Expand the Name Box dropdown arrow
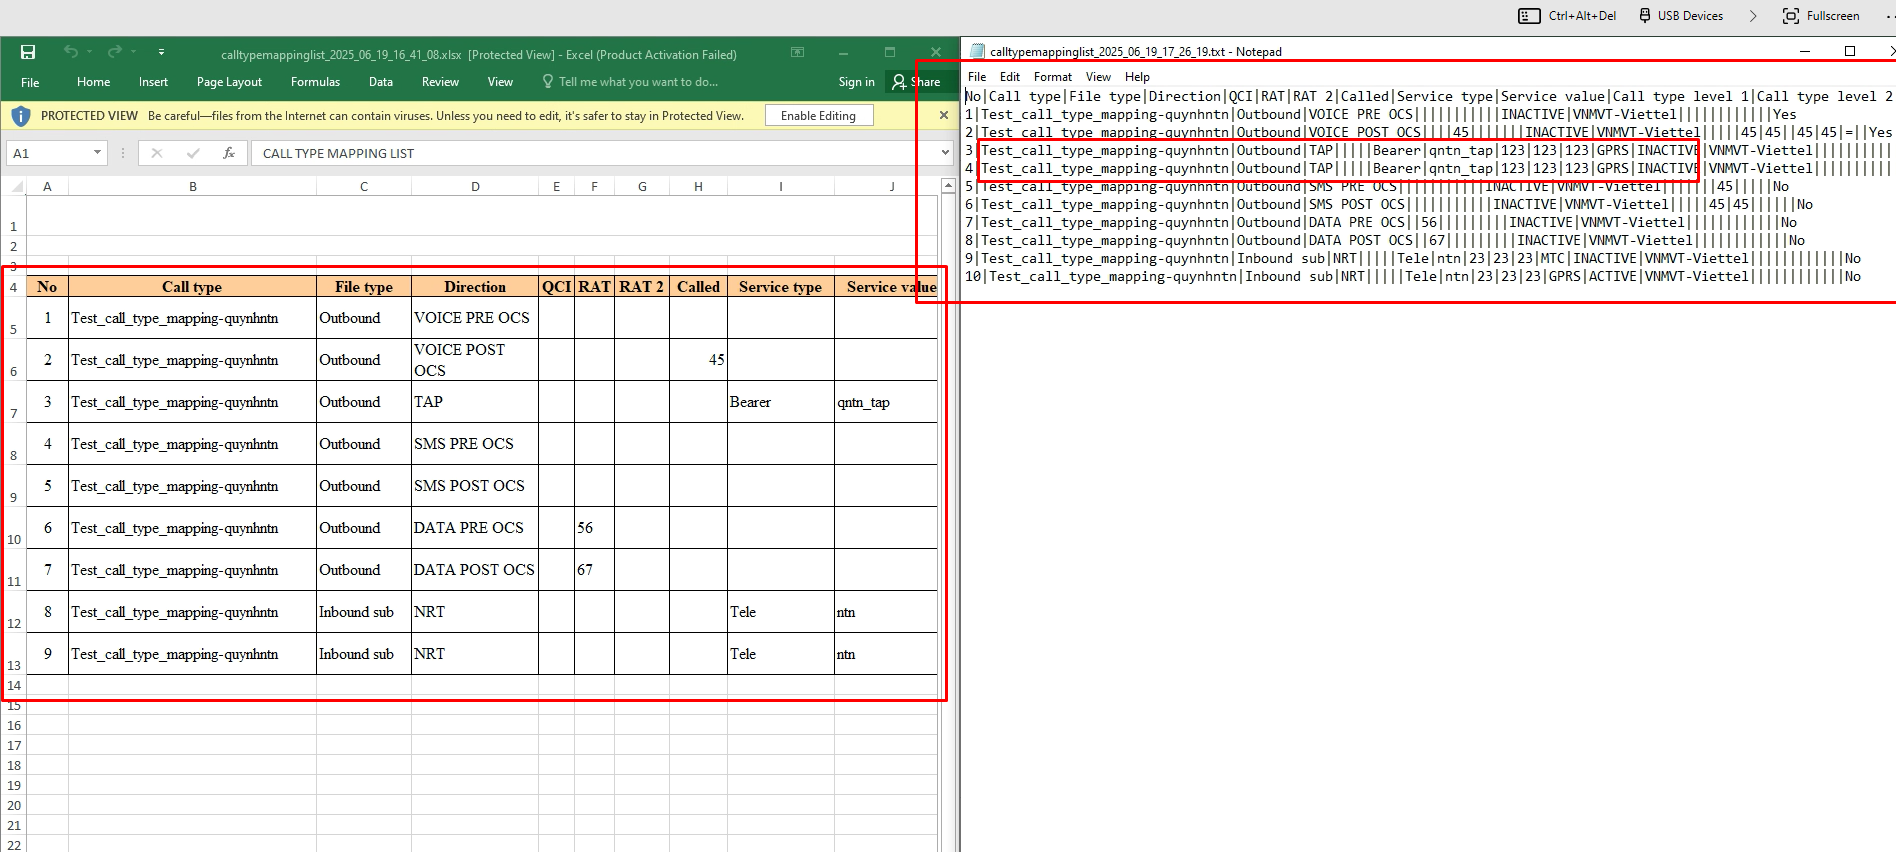The width and height of the screenshot is (1896, 852). 97,153
